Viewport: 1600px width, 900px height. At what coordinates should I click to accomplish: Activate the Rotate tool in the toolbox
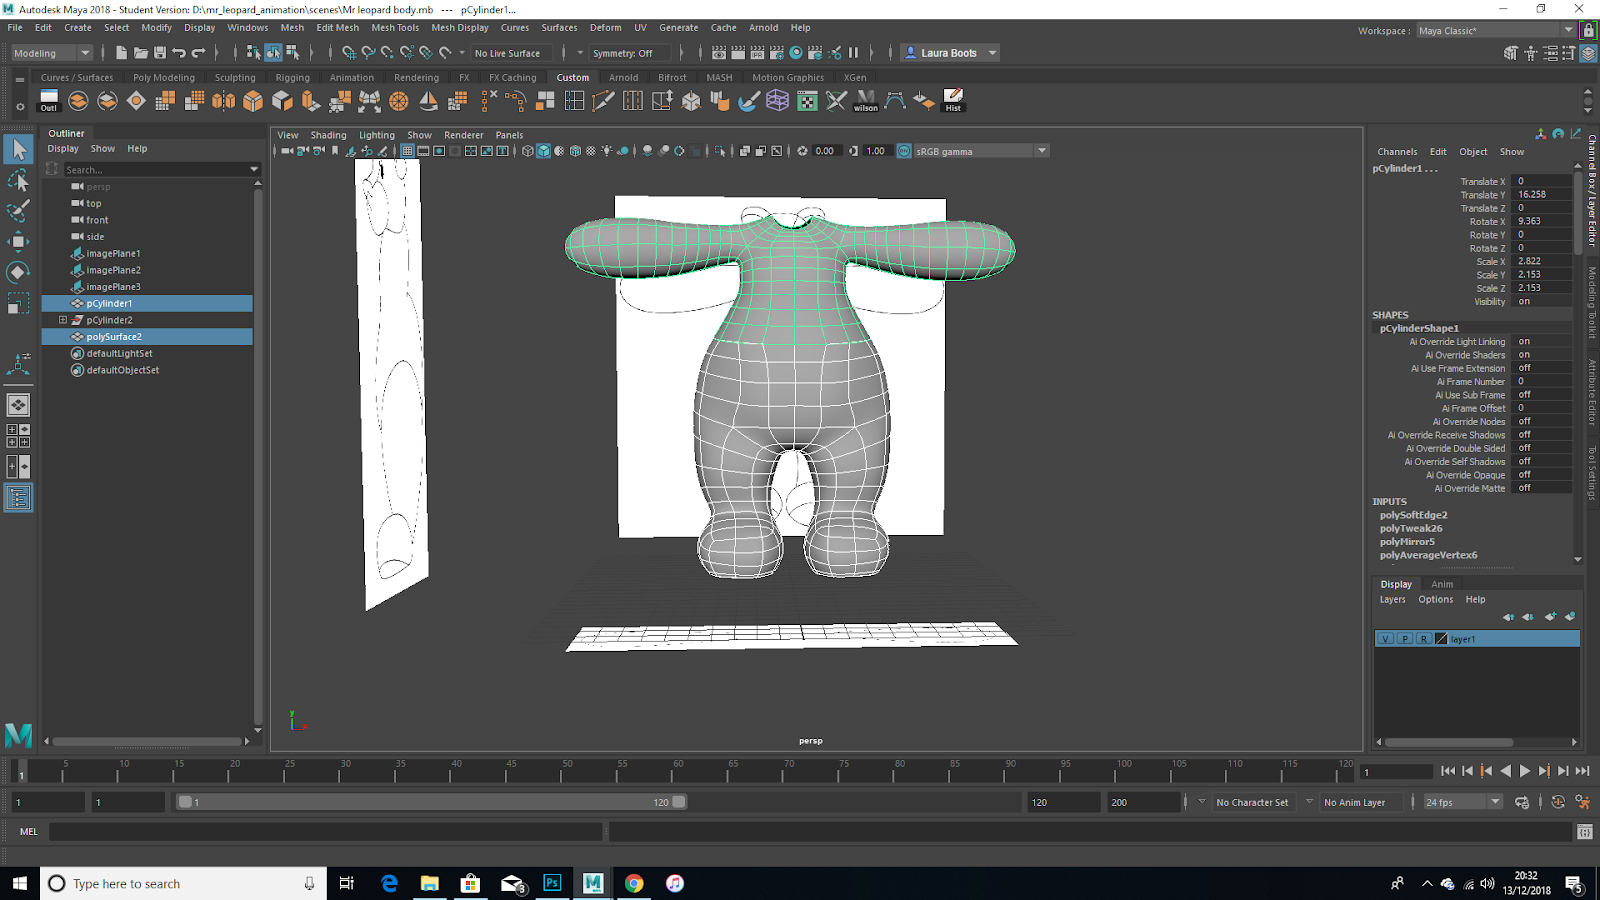pyautogui.click(x=18, y=272)
